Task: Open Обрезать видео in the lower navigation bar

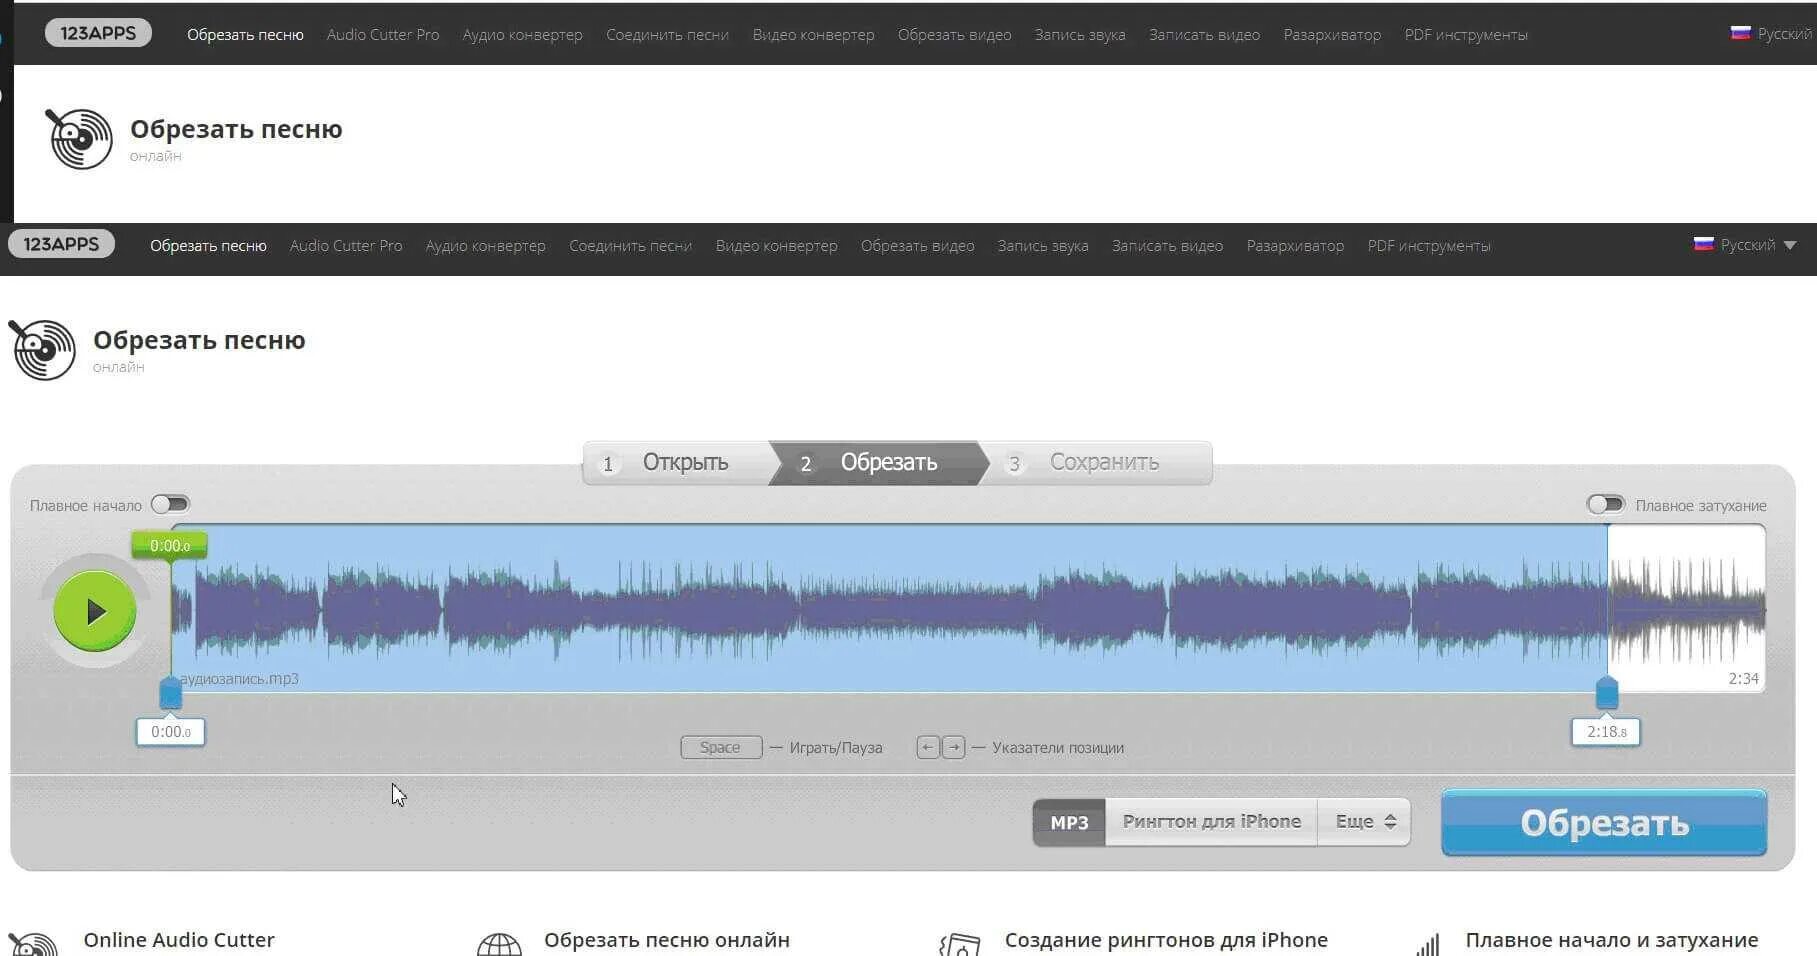Action: click(918, 245)
